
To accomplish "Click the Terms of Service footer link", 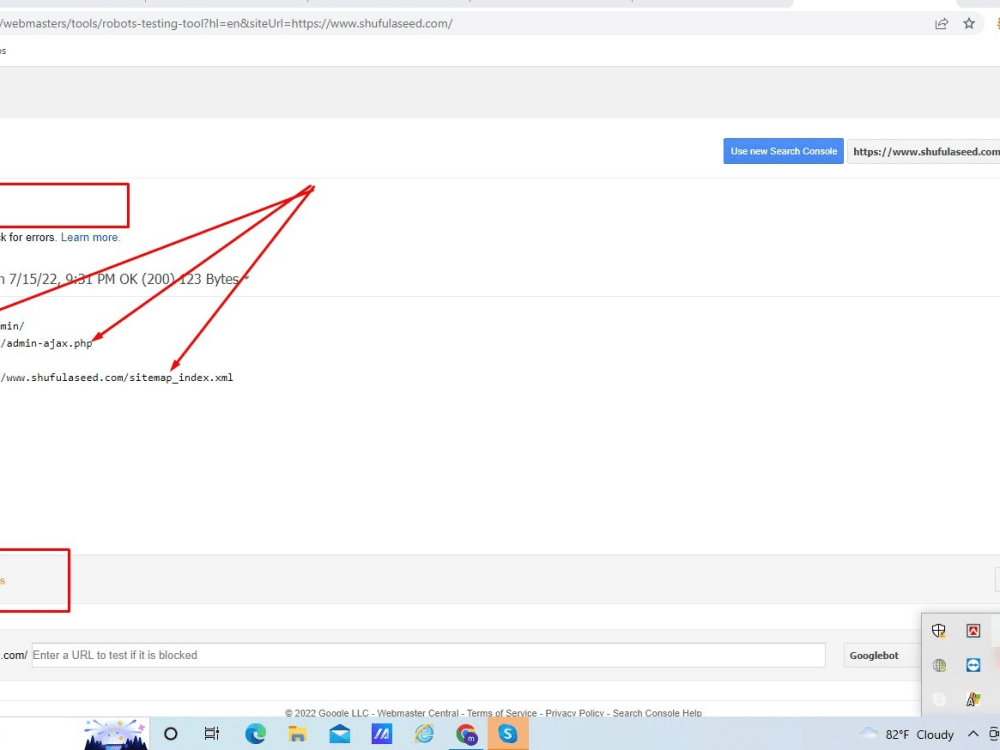I will coord(501,713).
